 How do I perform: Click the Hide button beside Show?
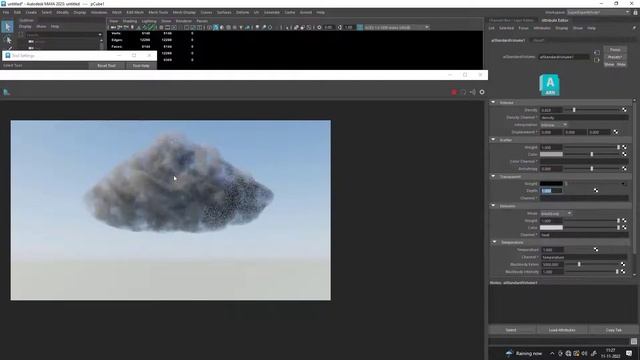[621, 64]
